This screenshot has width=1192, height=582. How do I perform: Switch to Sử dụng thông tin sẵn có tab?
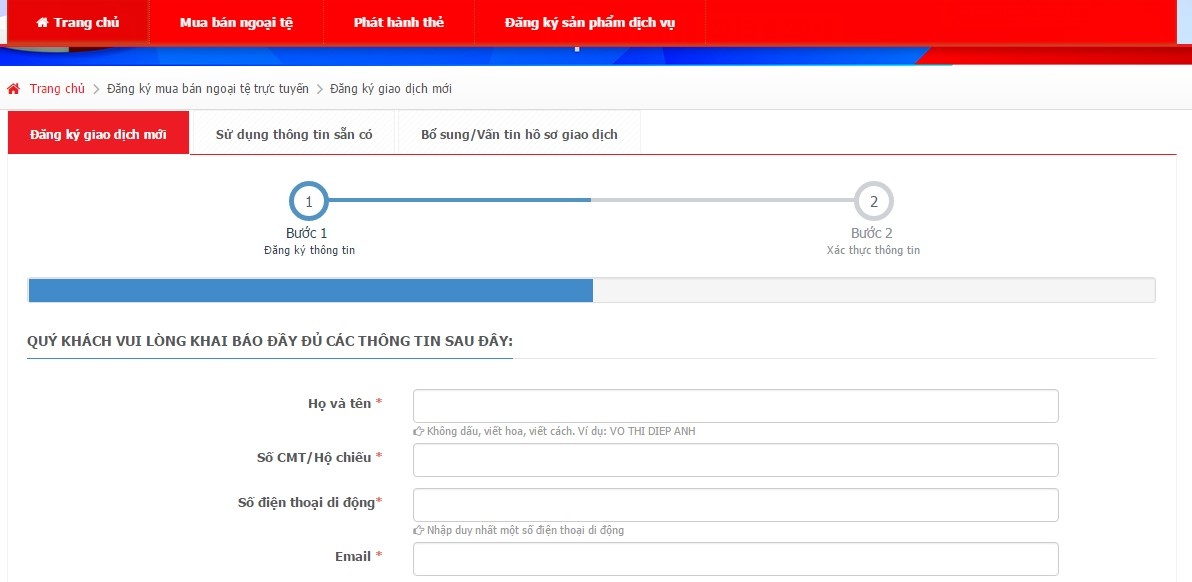coord(294,135)
